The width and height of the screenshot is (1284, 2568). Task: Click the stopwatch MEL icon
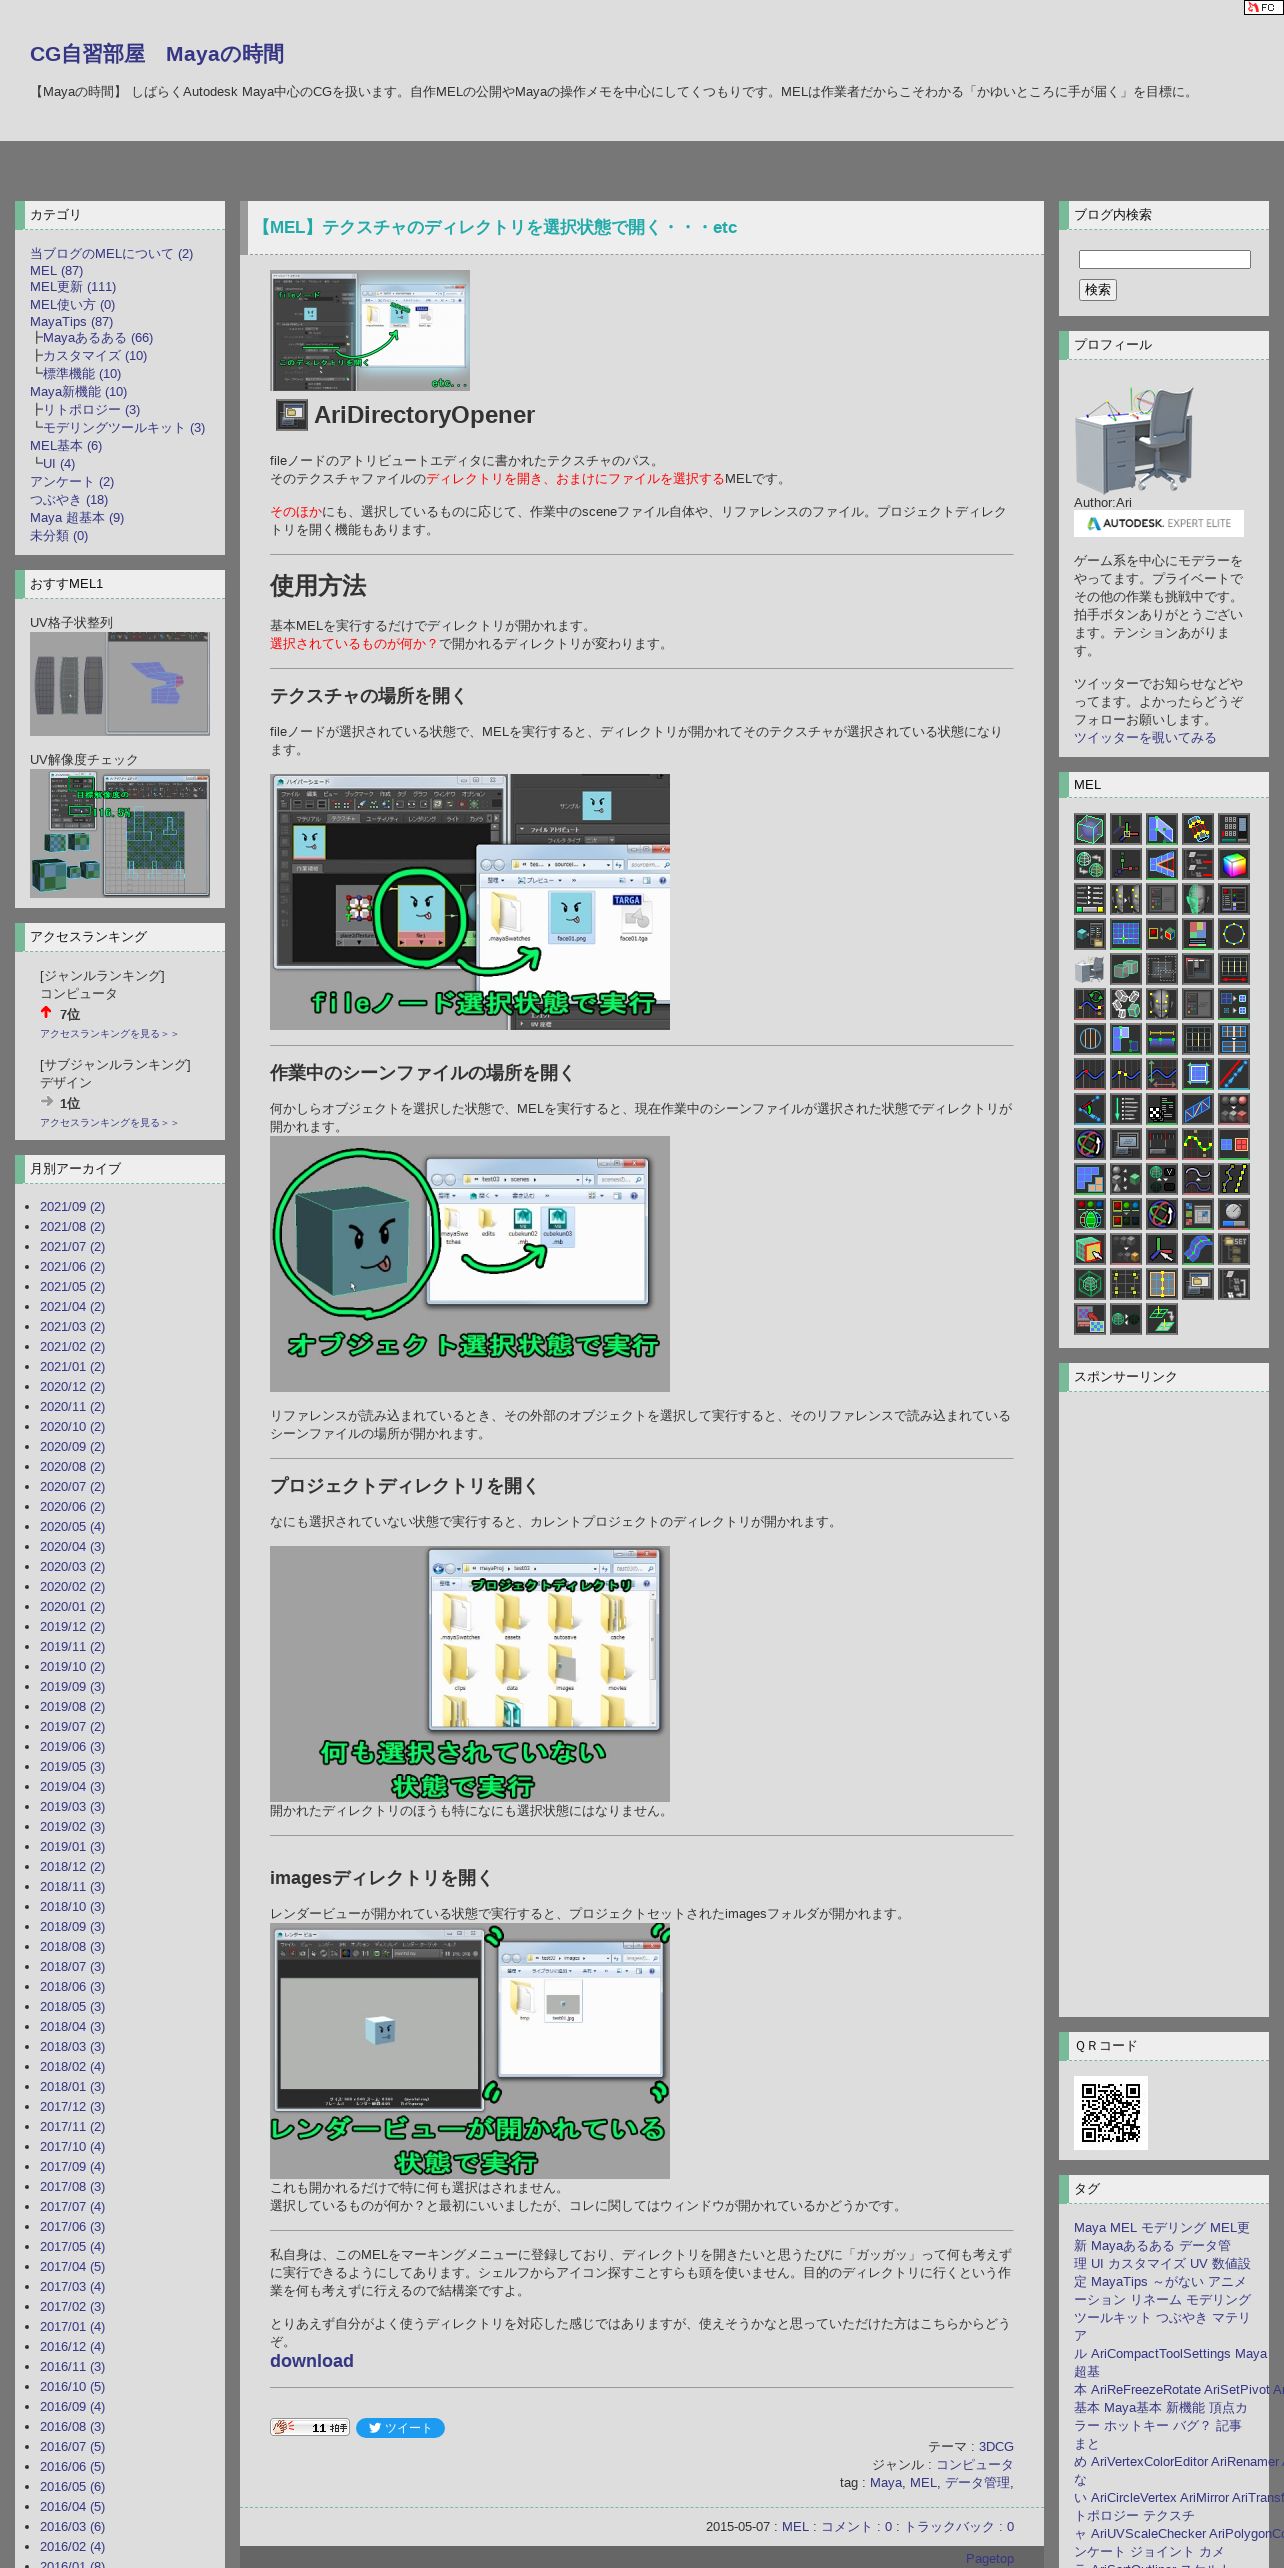[1234, 1214]
